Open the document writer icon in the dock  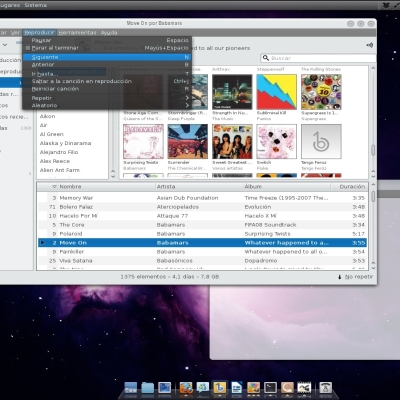click(x=237, y=388)
